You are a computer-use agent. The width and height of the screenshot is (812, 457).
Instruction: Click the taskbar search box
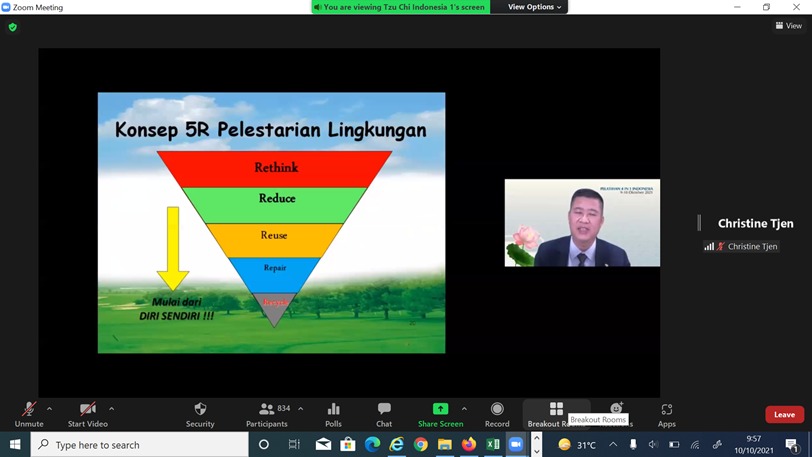point(140,445)
